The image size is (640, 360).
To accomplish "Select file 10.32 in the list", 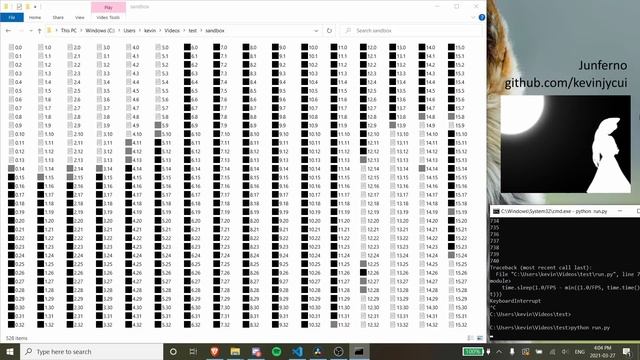I will click(x=311, y=325).
